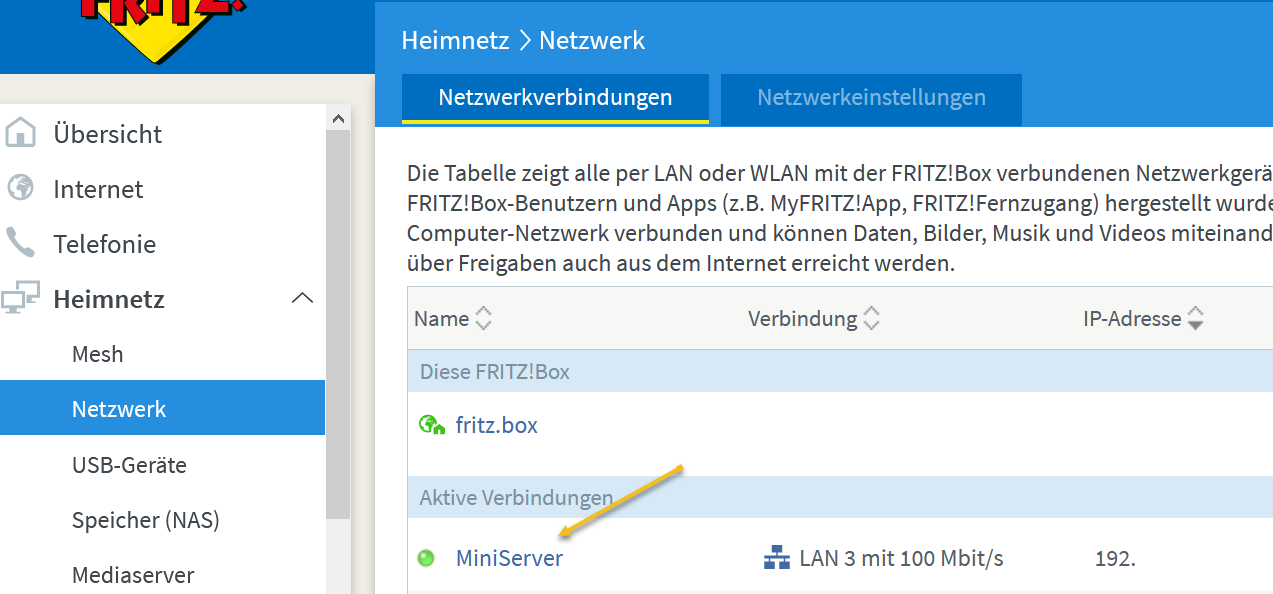The height and width of the screenshot is (594, 1273).
Task: Select the Netzwerk submenu item
Action: pyautogui.click(x=163, y=408)
